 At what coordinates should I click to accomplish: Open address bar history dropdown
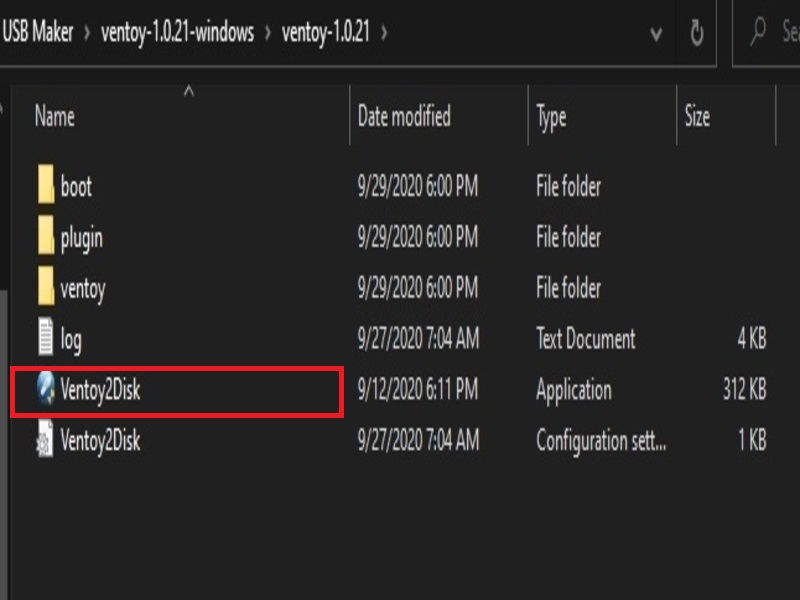pyautogui.click(x=656, y=33)
